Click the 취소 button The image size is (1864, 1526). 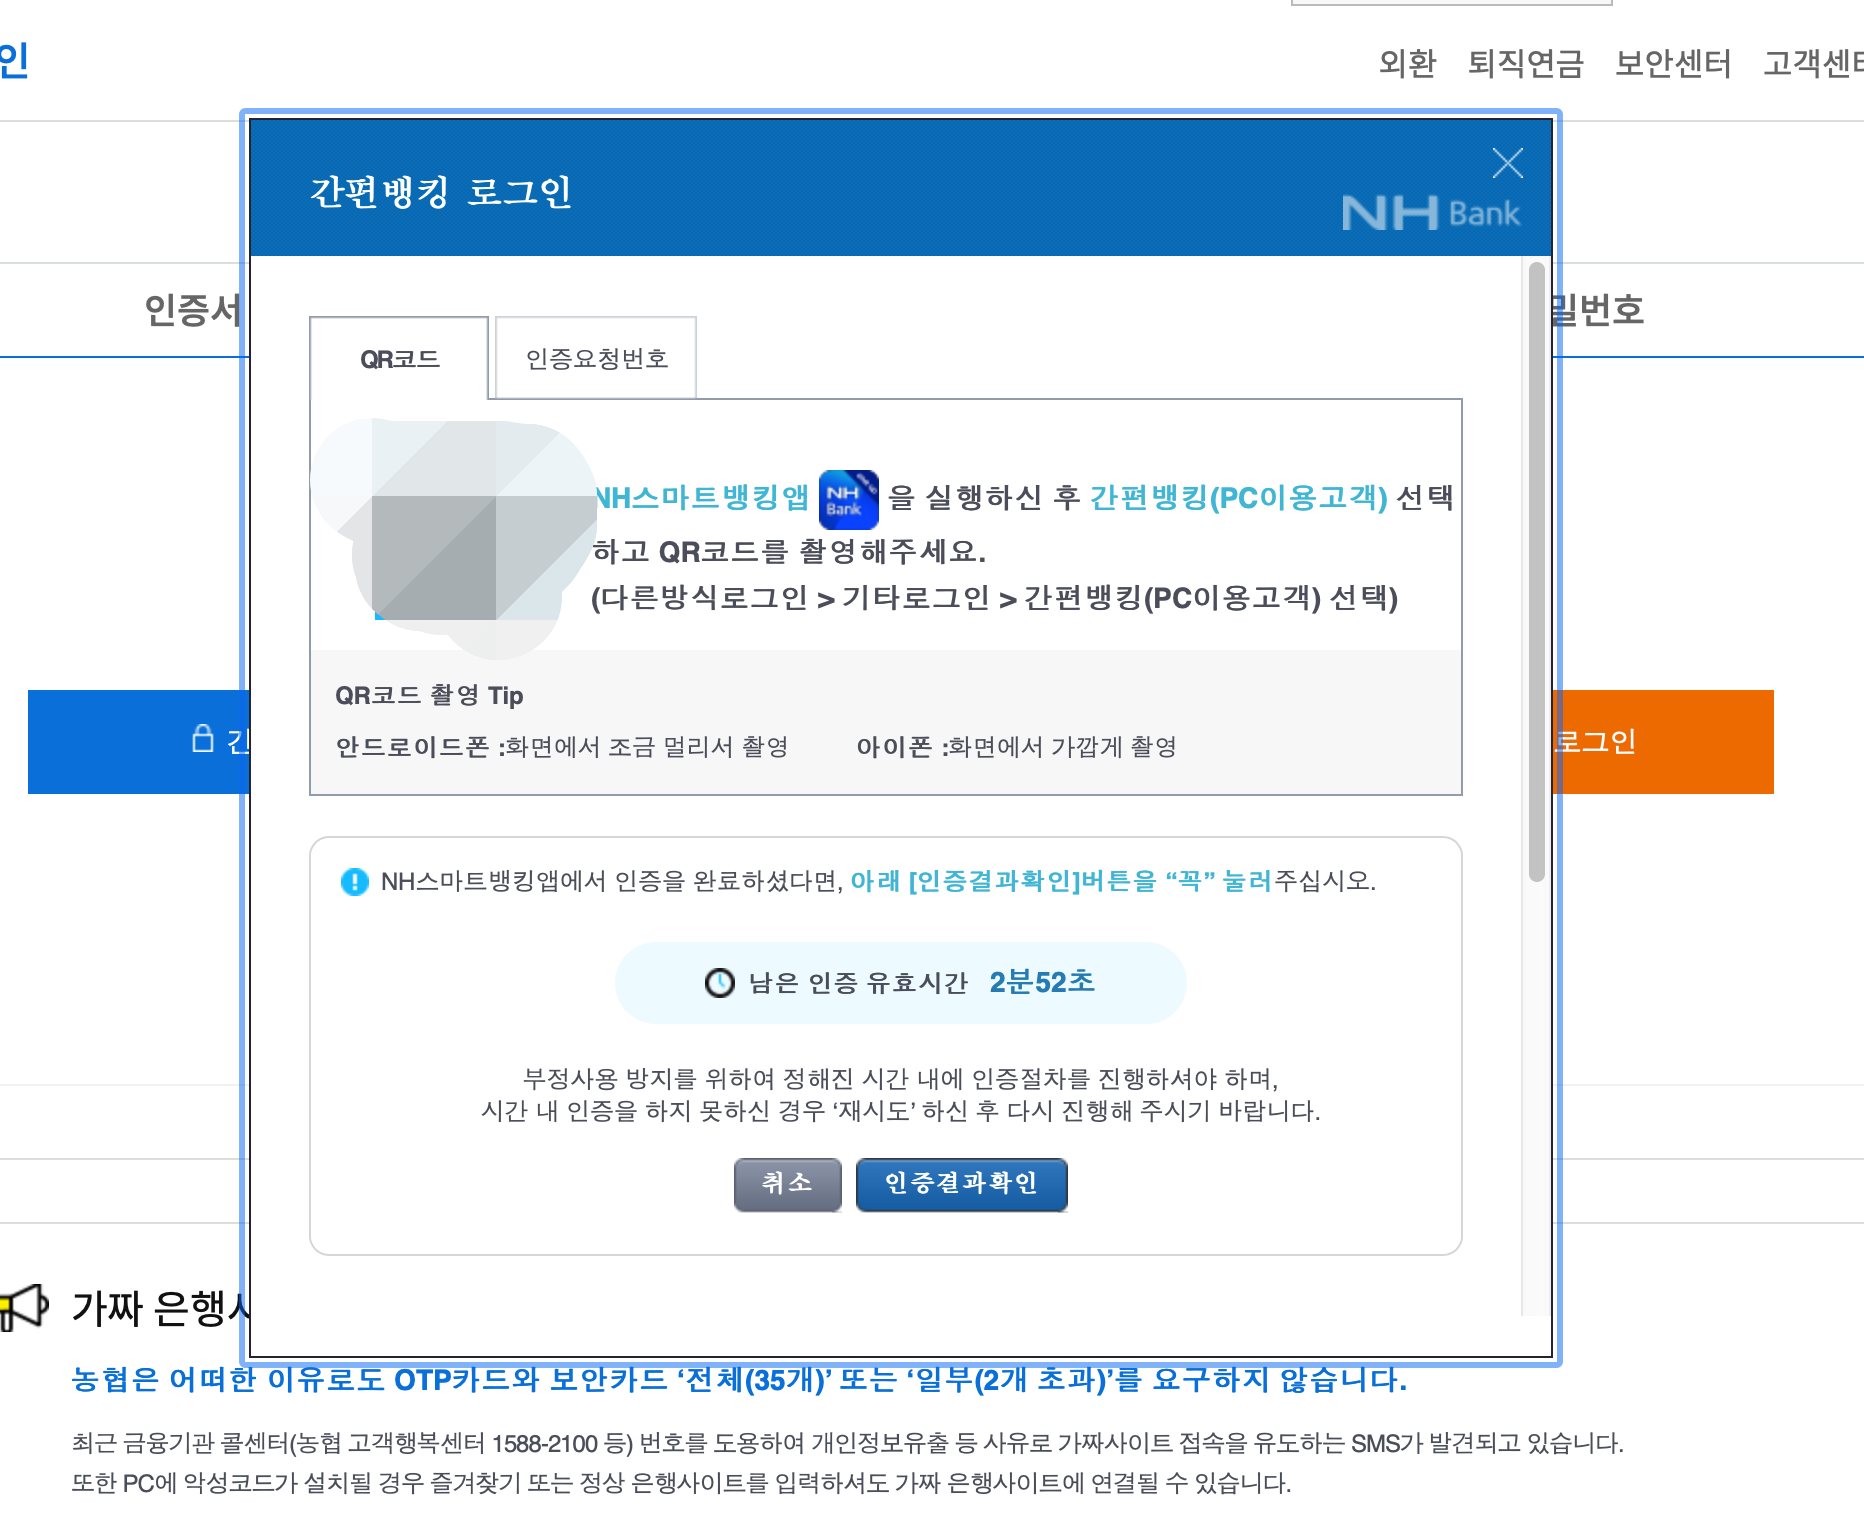(787, 1184)
